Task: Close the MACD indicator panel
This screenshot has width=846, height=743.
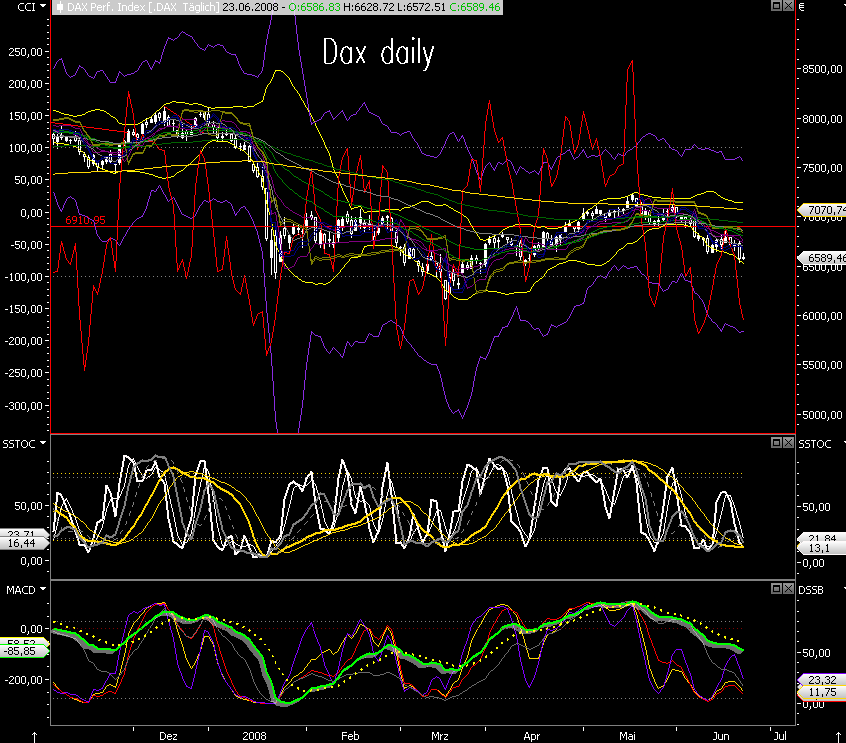Action: tap(788, 588)
